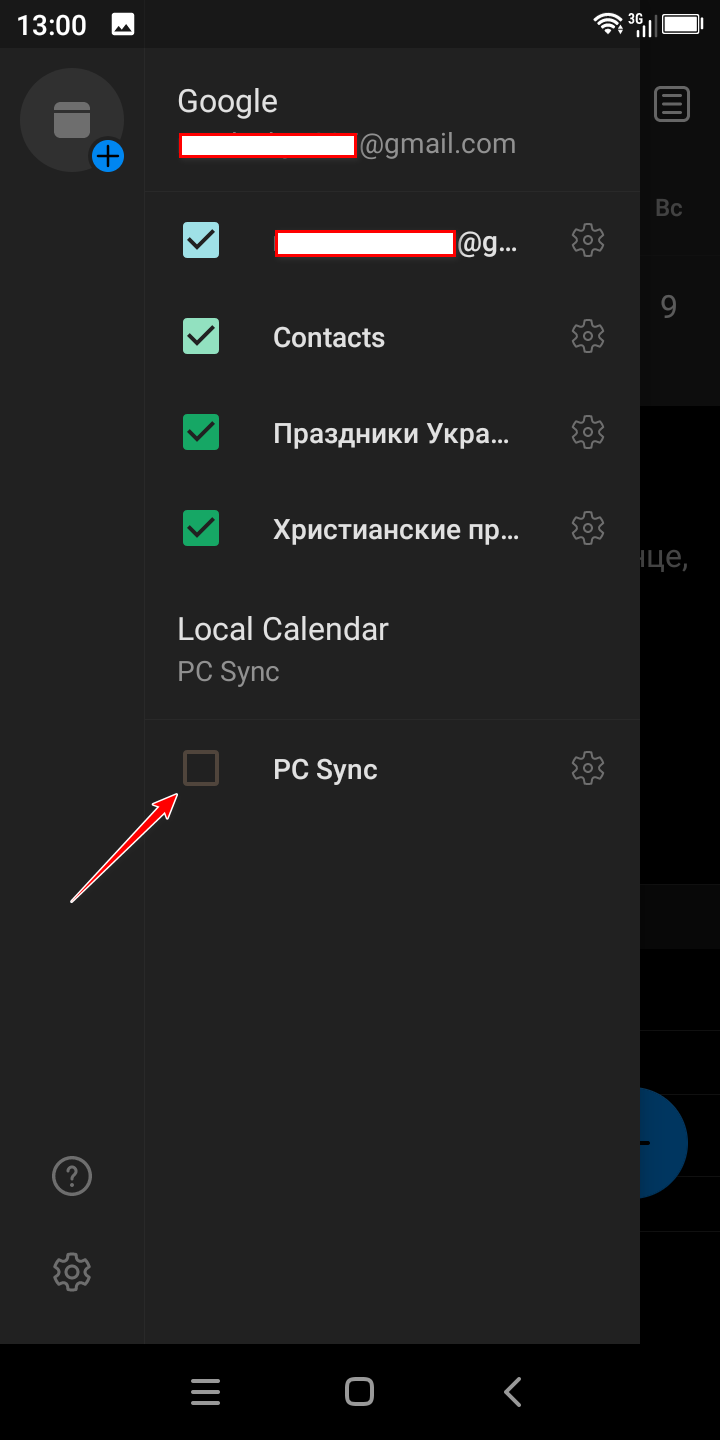Open gear for Христианские праздники calendar
720x1440 pixels.
[x=588, y=527]
